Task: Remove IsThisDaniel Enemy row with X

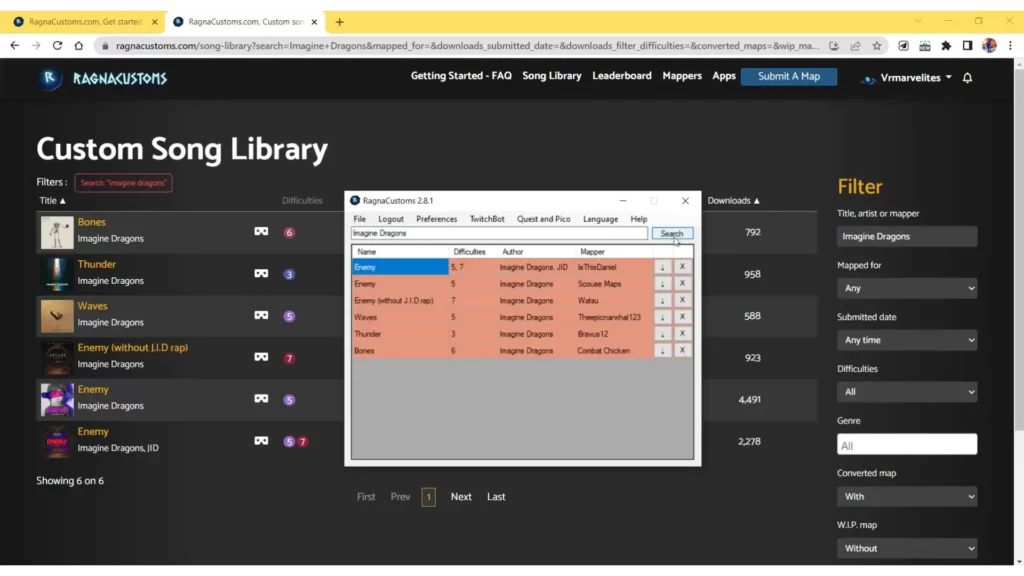Action: pos(682,266)
